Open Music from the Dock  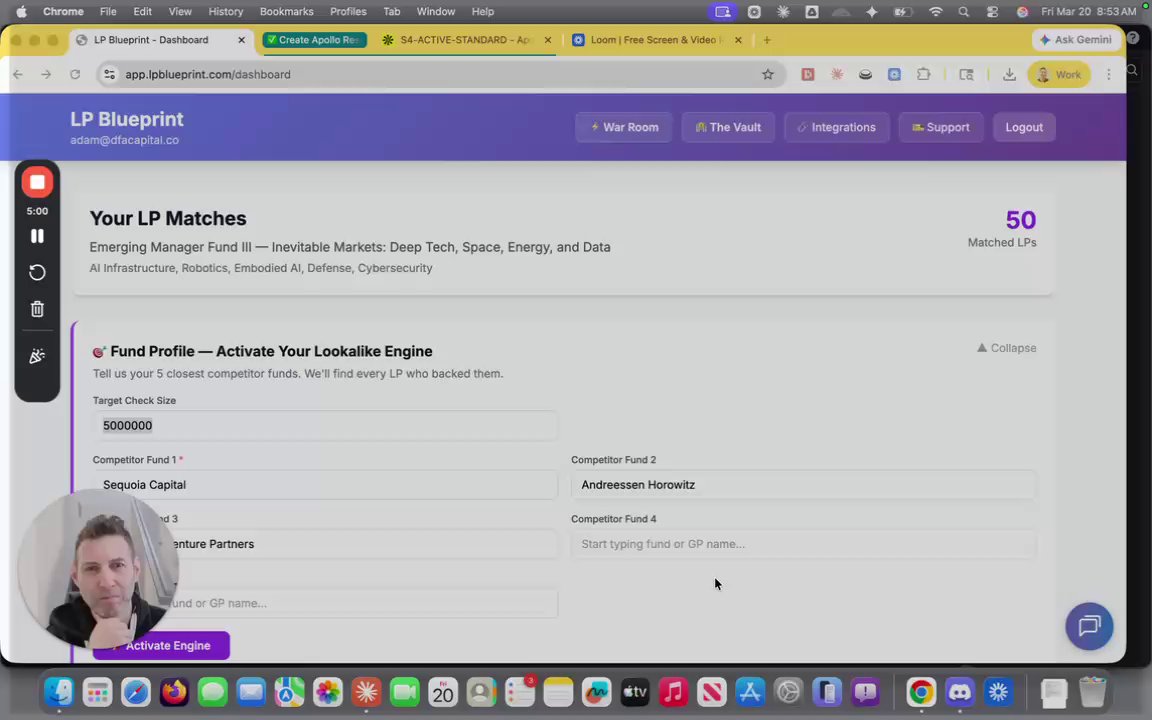pos(673,692)
